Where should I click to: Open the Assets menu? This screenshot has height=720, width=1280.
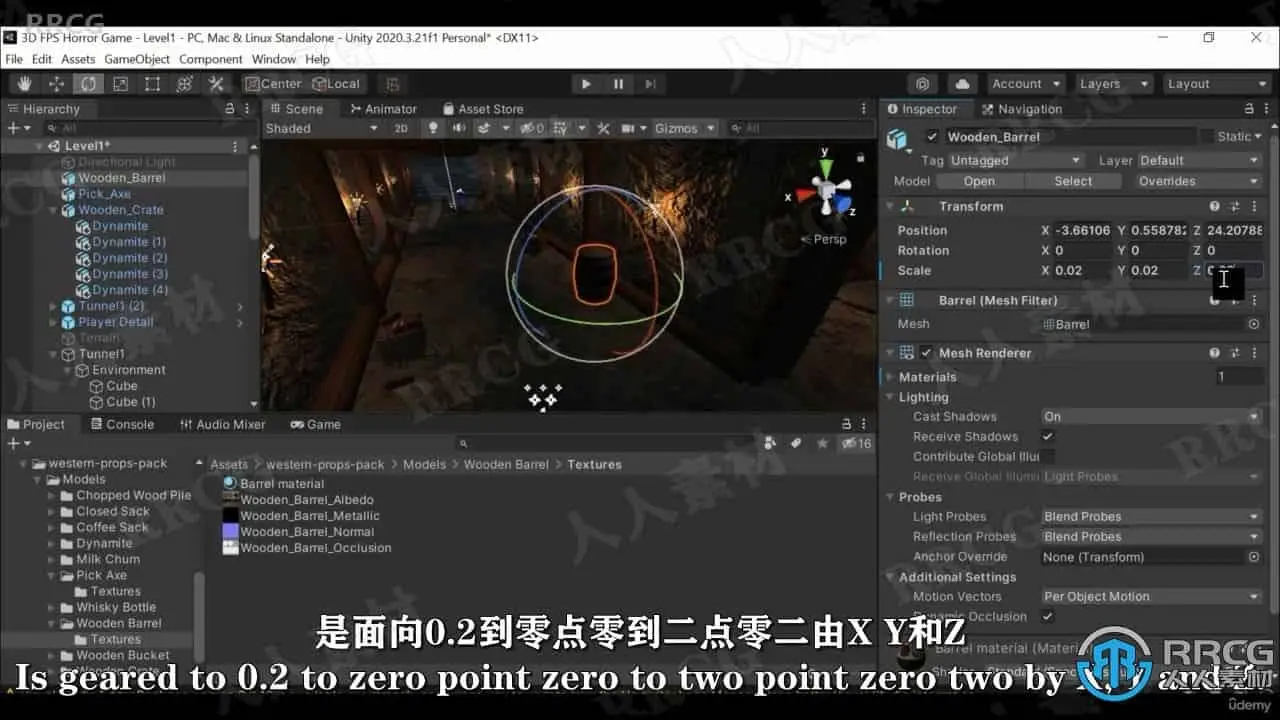(78, 59)
